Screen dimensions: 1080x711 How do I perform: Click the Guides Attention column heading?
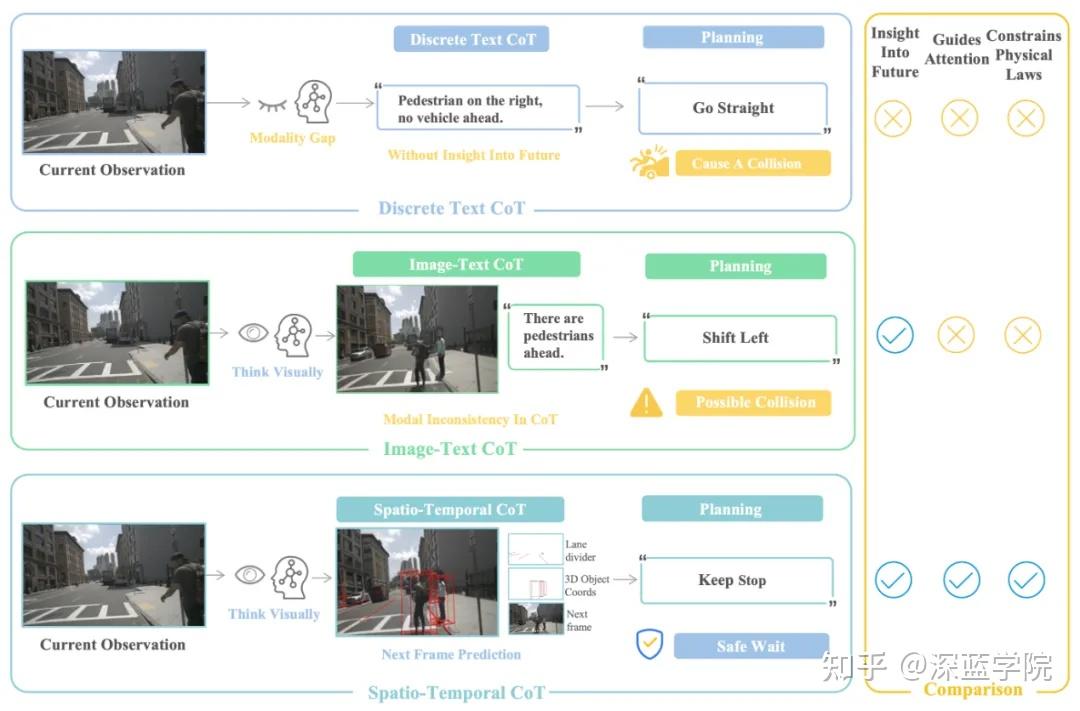tap(957, 49)
